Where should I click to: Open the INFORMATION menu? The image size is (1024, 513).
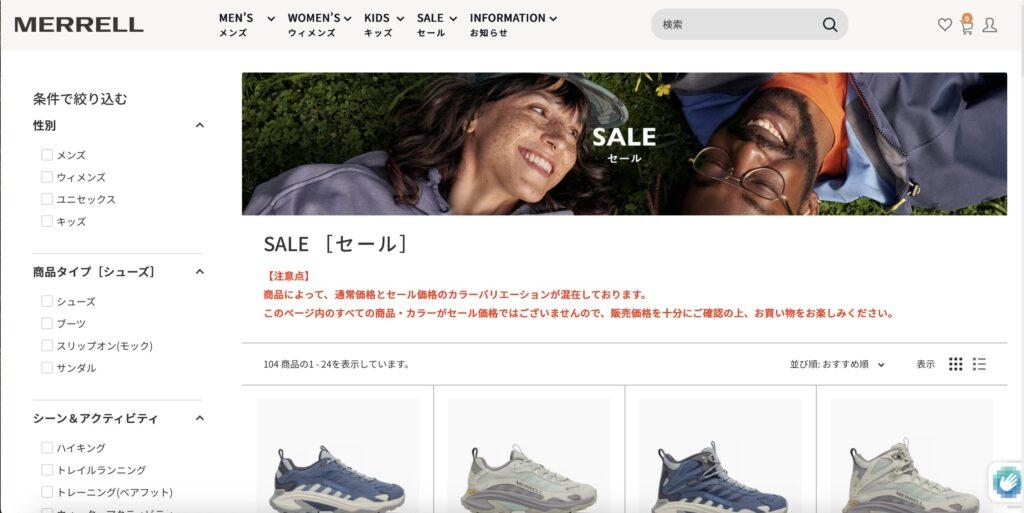tap(513, 25)
